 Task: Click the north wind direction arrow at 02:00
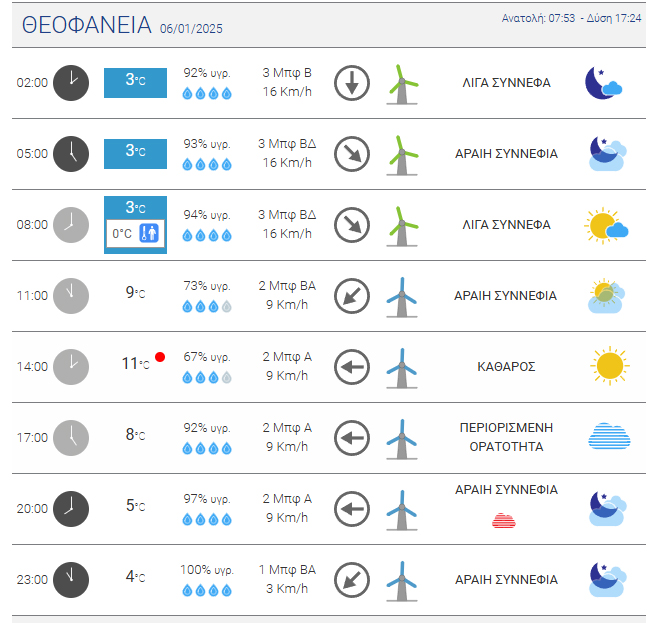coord(352,83)
